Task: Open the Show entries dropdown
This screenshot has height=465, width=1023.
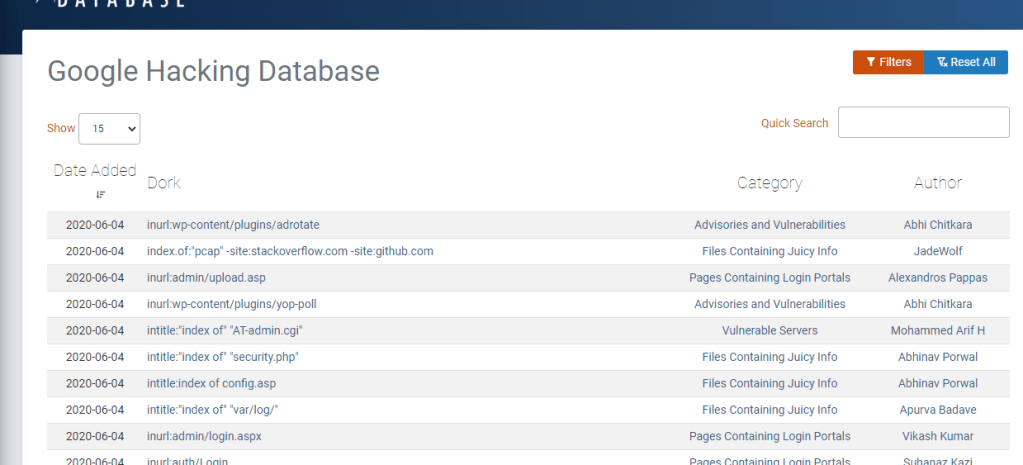Action: [x=109, y=128]
